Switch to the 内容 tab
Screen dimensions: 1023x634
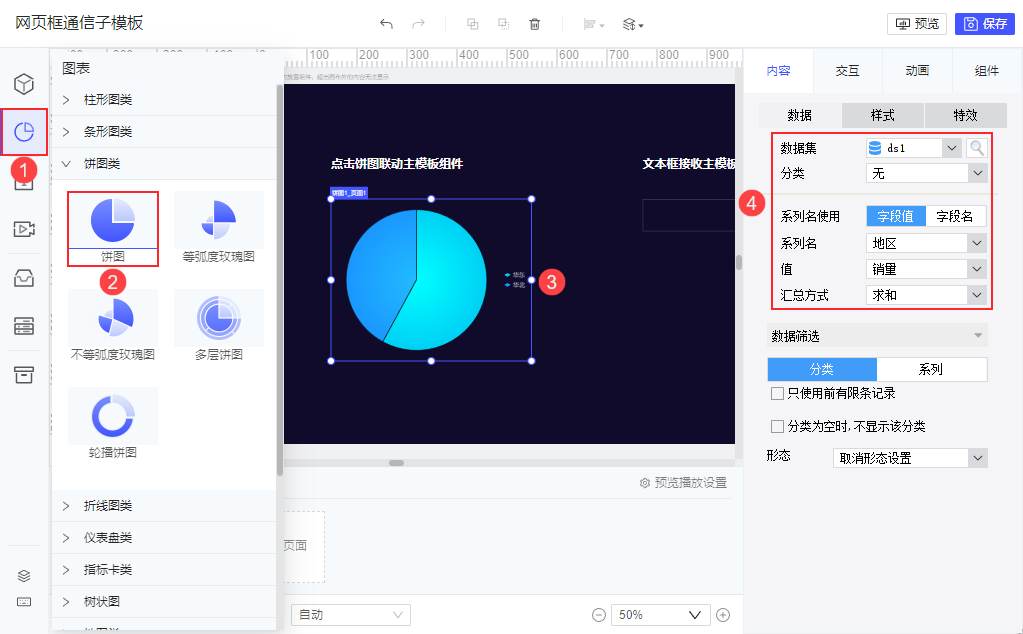pyautogui.click(x=778, y=70)
